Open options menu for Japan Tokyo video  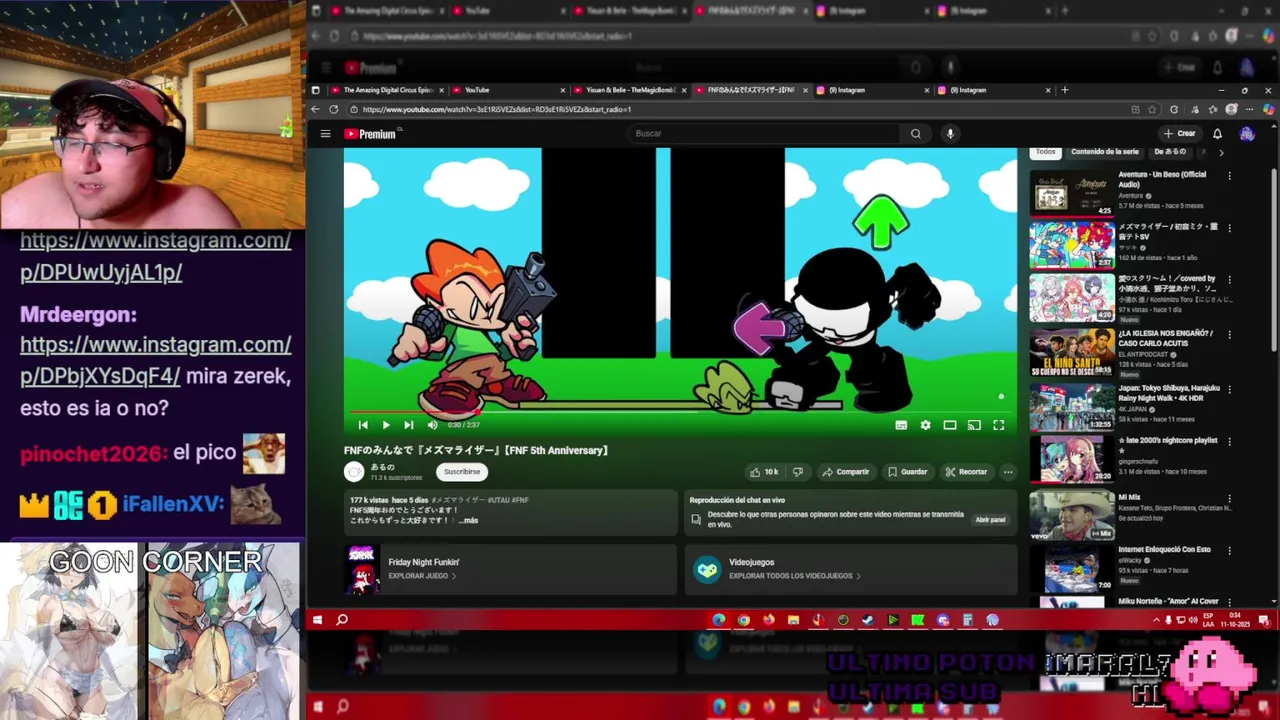coord(1229,390)
